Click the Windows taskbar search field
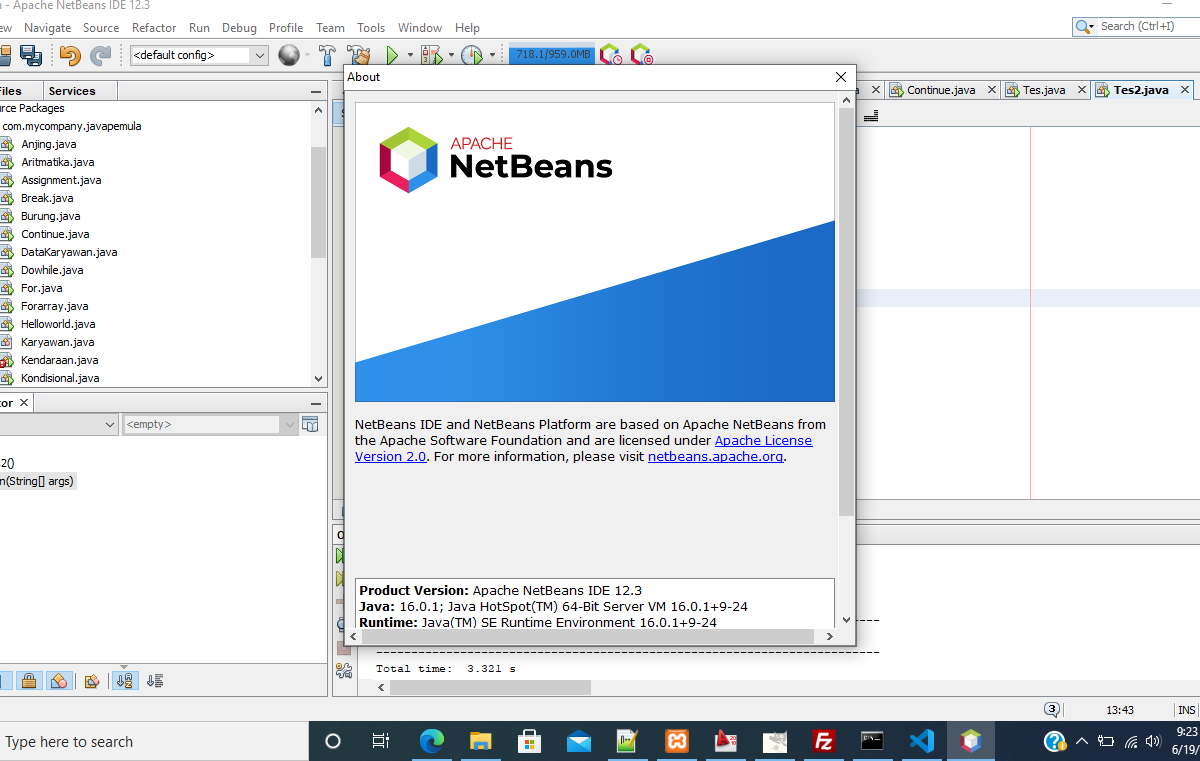This screenshot has width=1200, height=761. coord(150,741)
